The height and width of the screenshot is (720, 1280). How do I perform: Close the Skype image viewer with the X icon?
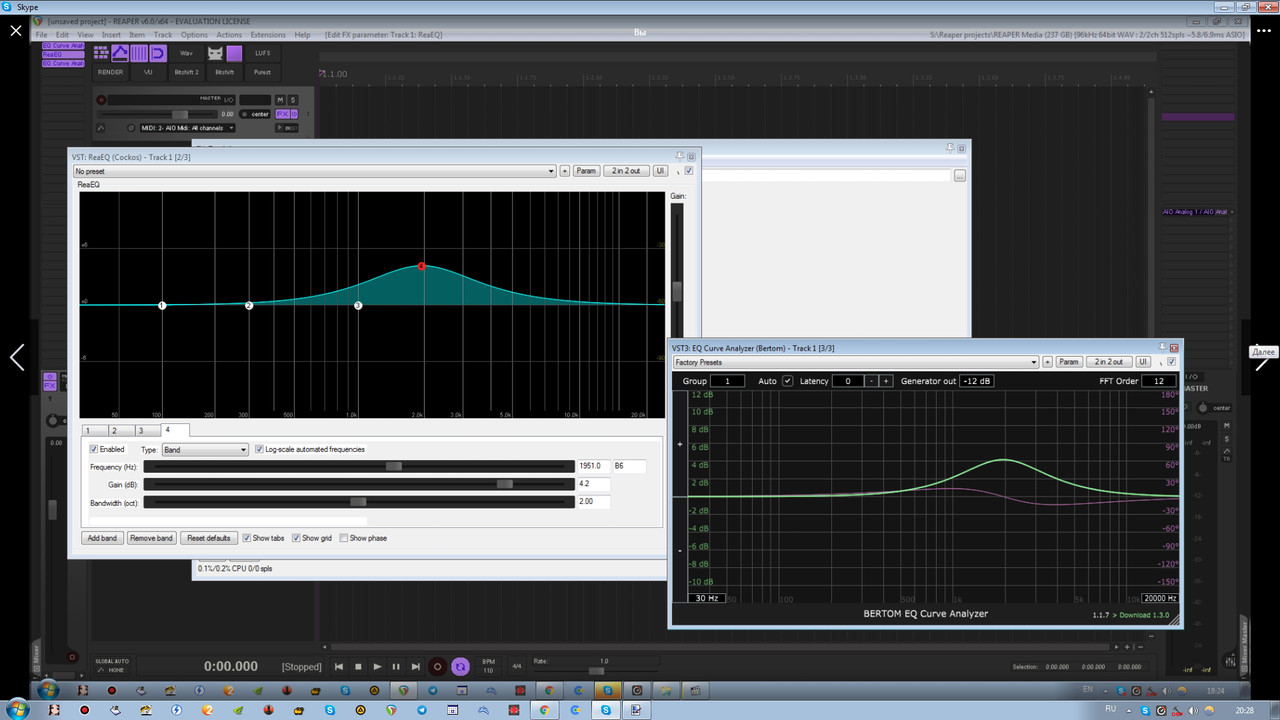(x=16, y=31)
